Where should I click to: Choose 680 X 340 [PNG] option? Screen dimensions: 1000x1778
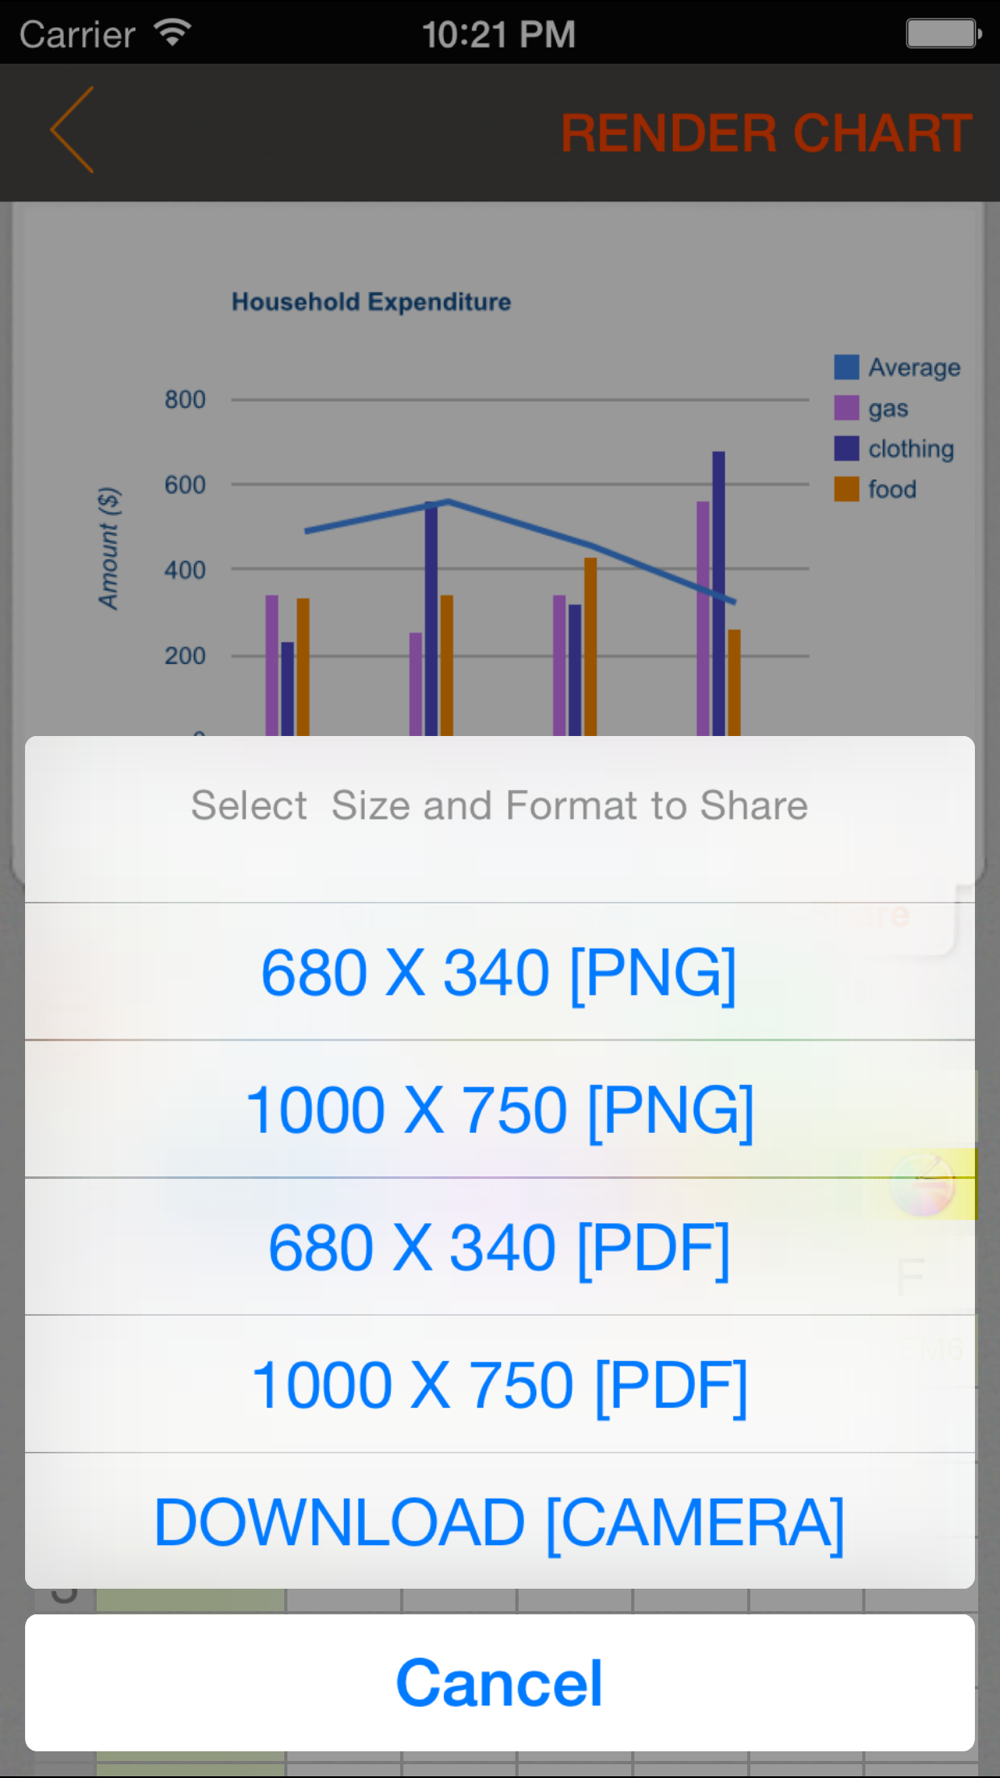coord(500,972)
